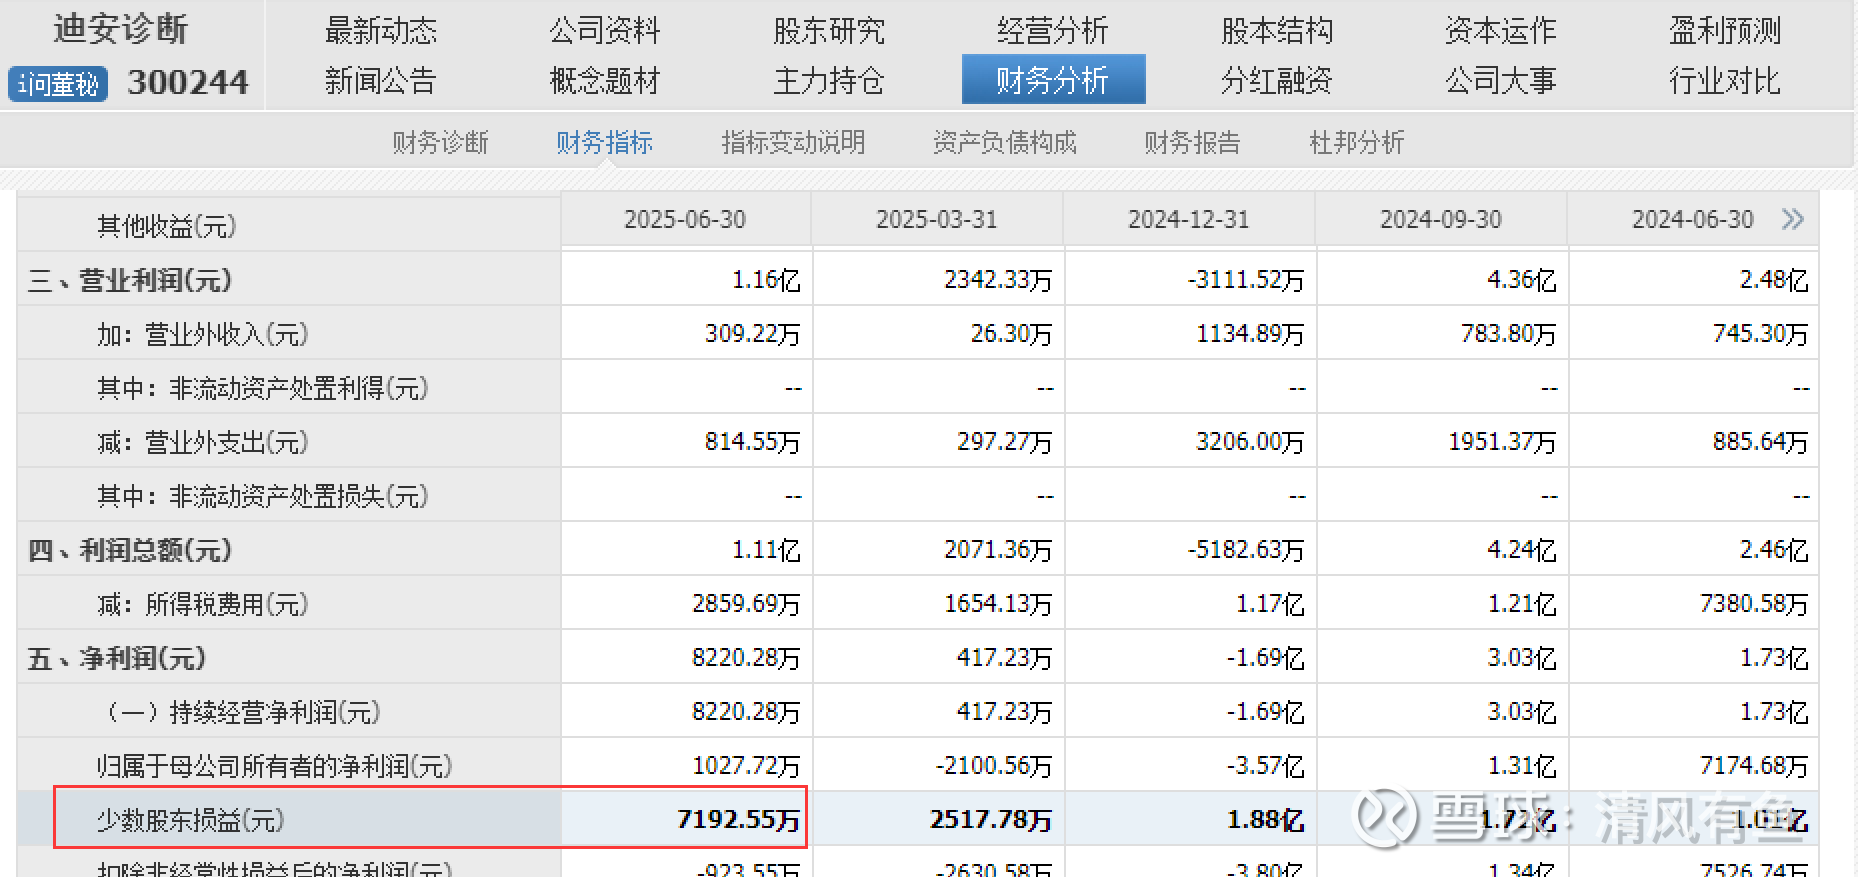
Task: Click the 四、利润总额(元) row label
Action: [130, 550]
